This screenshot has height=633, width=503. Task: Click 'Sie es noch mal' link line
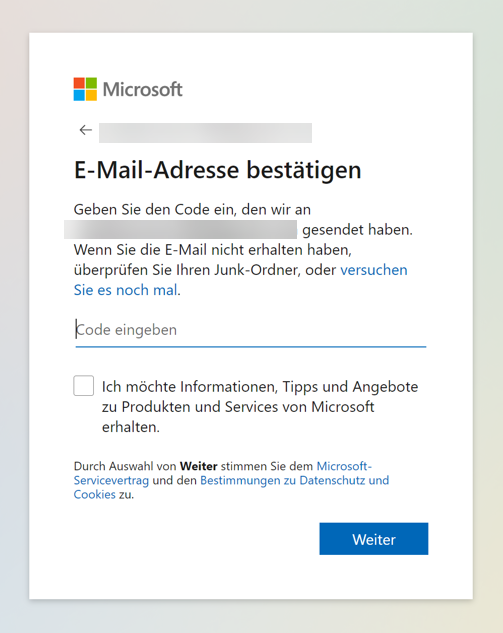126,290
